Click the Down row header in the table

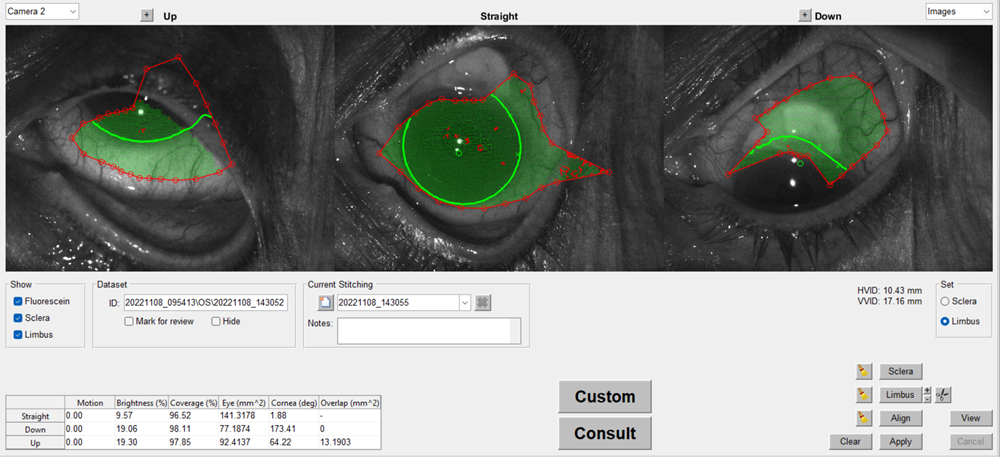pos(35,429)
